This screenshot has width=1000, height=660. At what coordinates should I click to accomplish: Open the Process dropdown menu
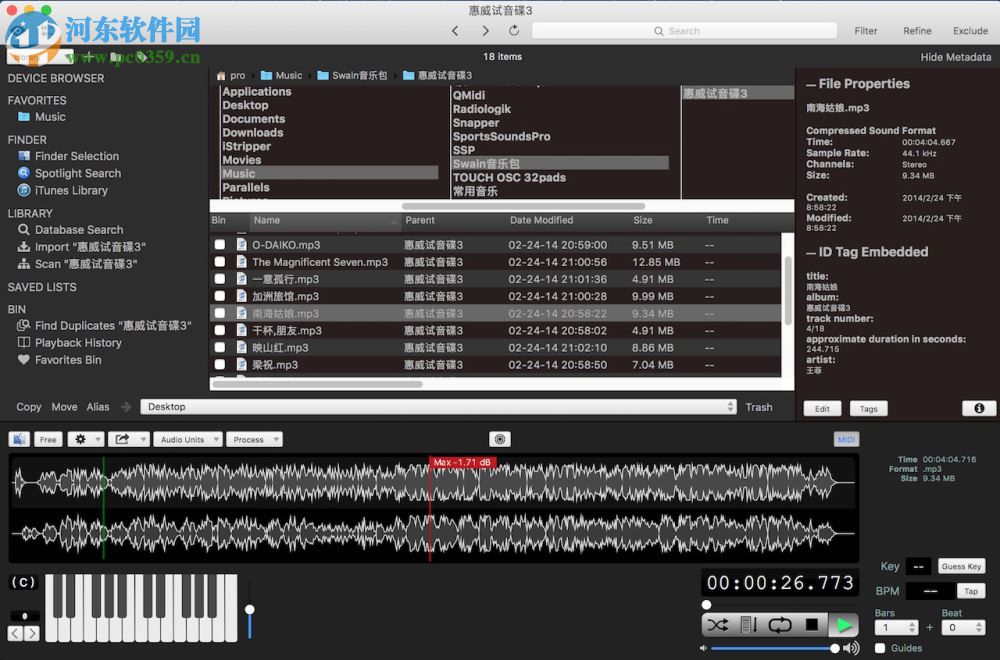point(253,439)
